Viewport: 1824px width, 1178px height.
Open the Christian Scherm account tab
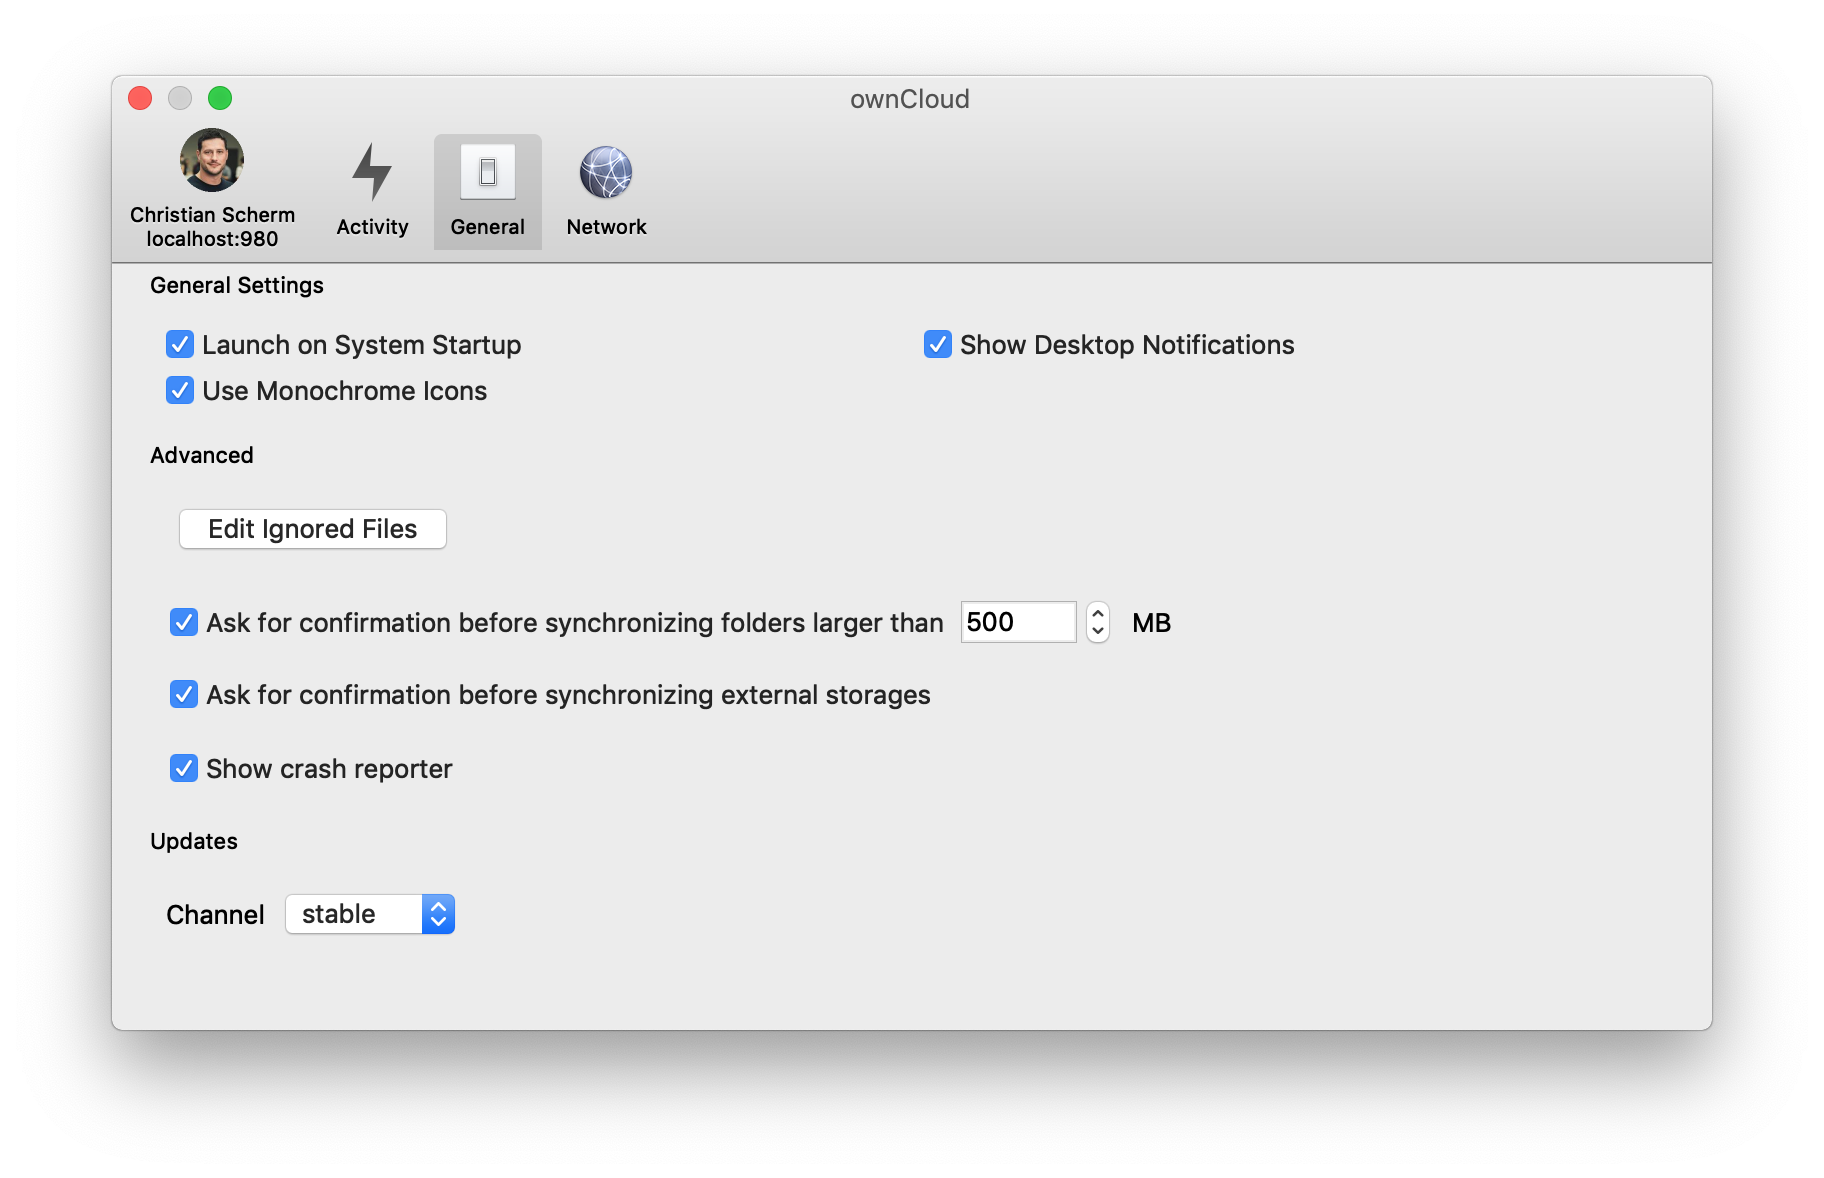(212, 189)
